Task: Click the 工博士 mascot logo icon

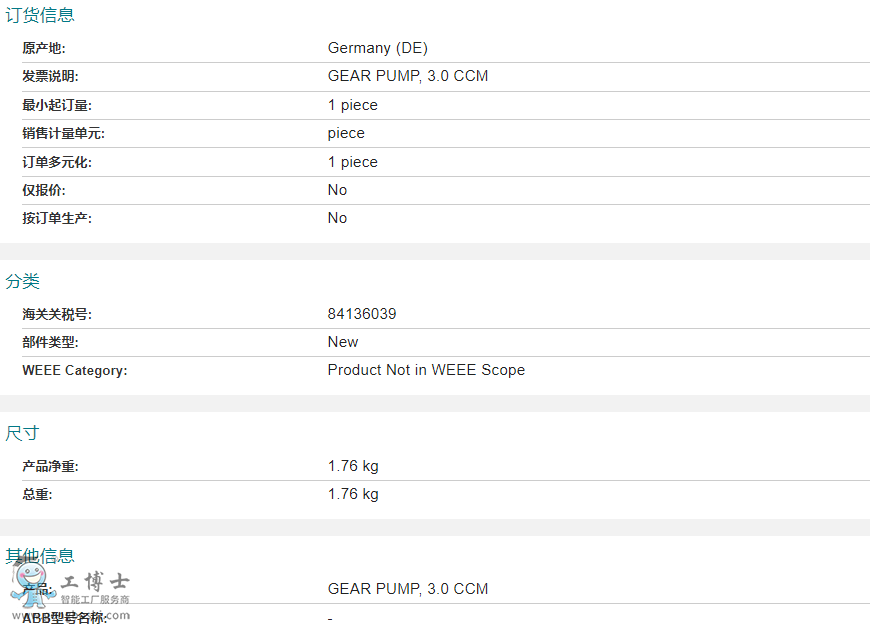Action: (x=32, y=584)
